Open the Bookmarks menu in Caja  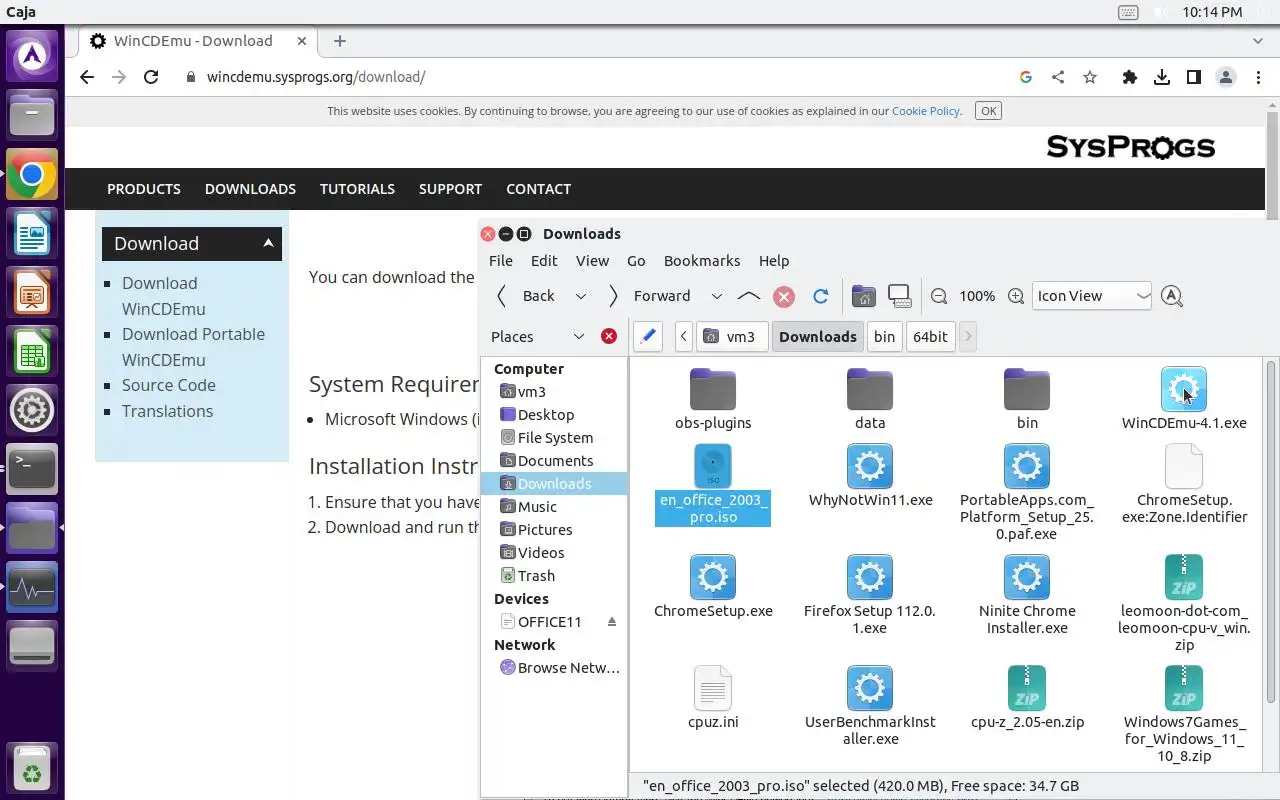pos(702,260)
